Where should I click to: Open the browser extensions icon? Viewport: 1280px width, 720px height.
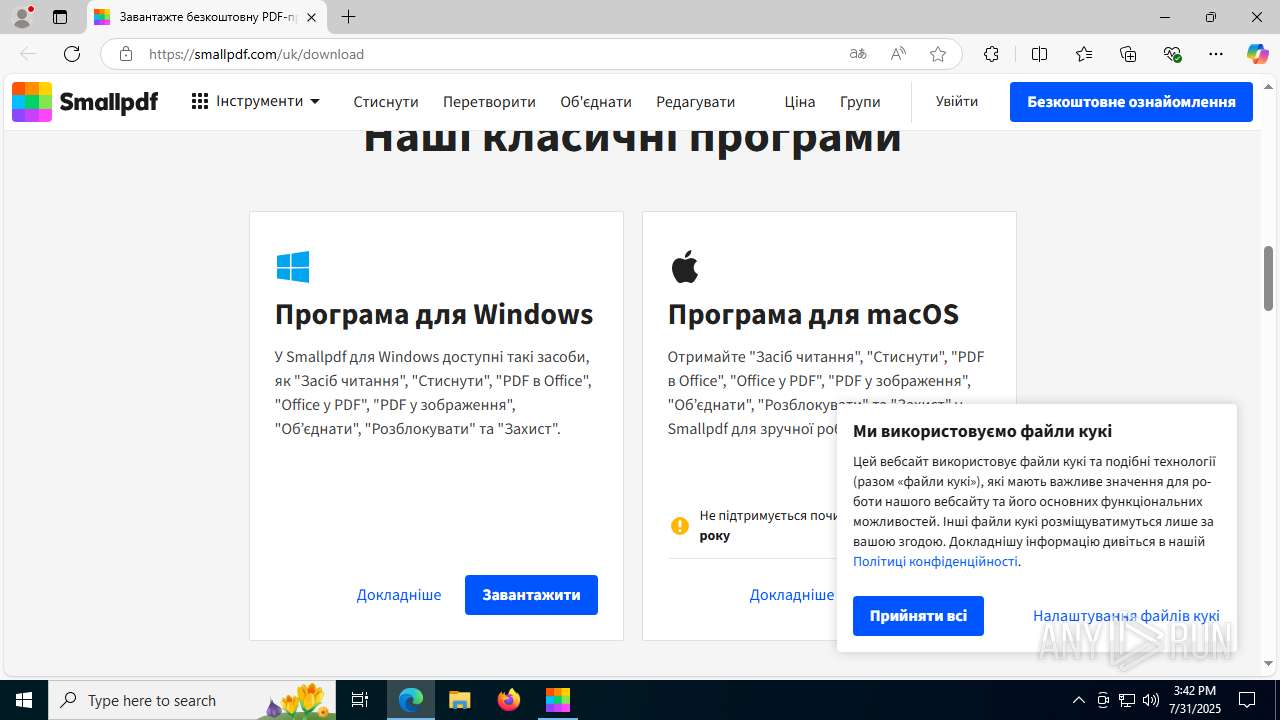(991, 54)
